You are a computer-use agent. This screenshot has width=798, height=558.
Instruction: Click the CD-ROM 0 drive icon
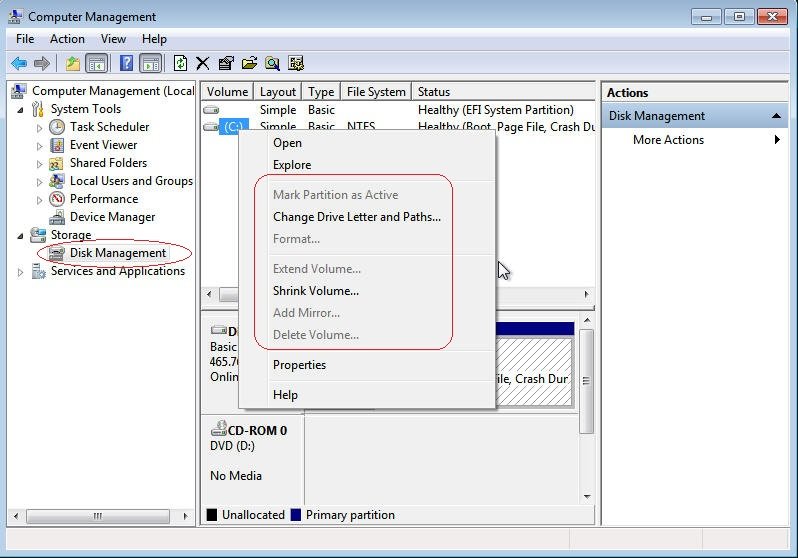218,429
